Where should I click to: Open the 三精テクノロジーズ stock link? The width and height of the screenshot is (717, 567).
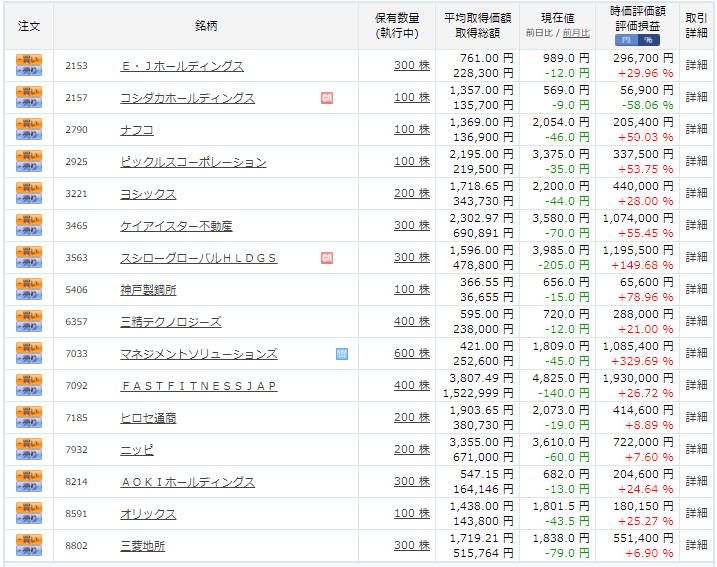click(171, 322)
